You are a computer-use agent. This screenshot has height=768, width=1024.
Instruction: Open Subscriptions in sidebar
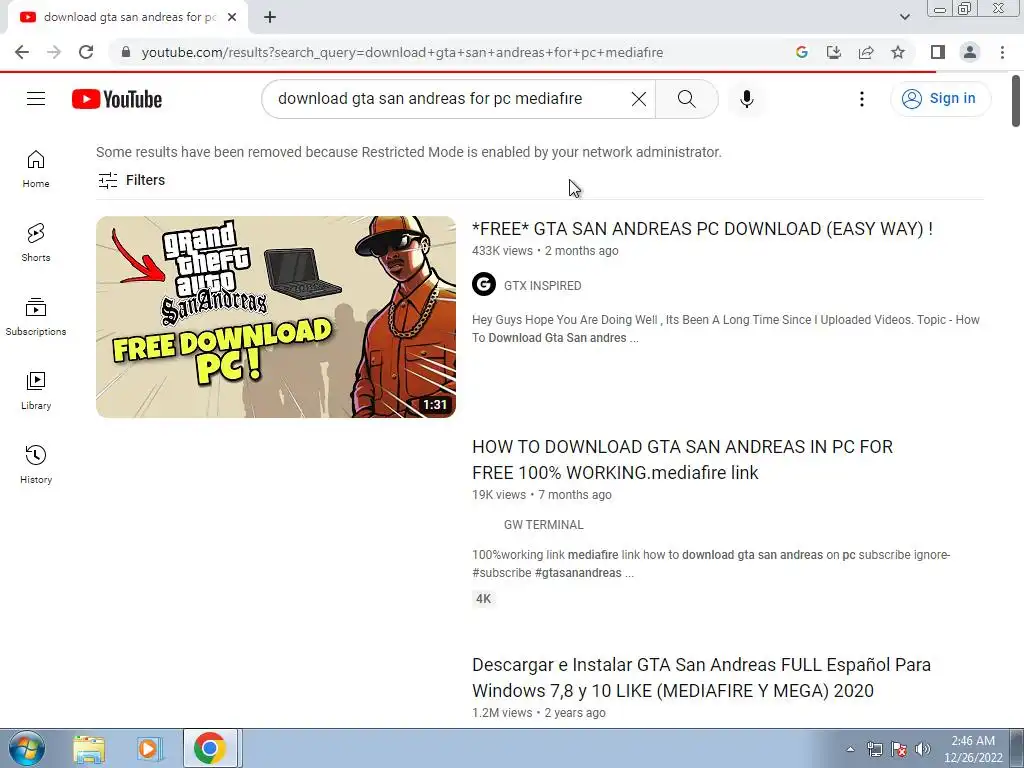[x=36, y=317]
